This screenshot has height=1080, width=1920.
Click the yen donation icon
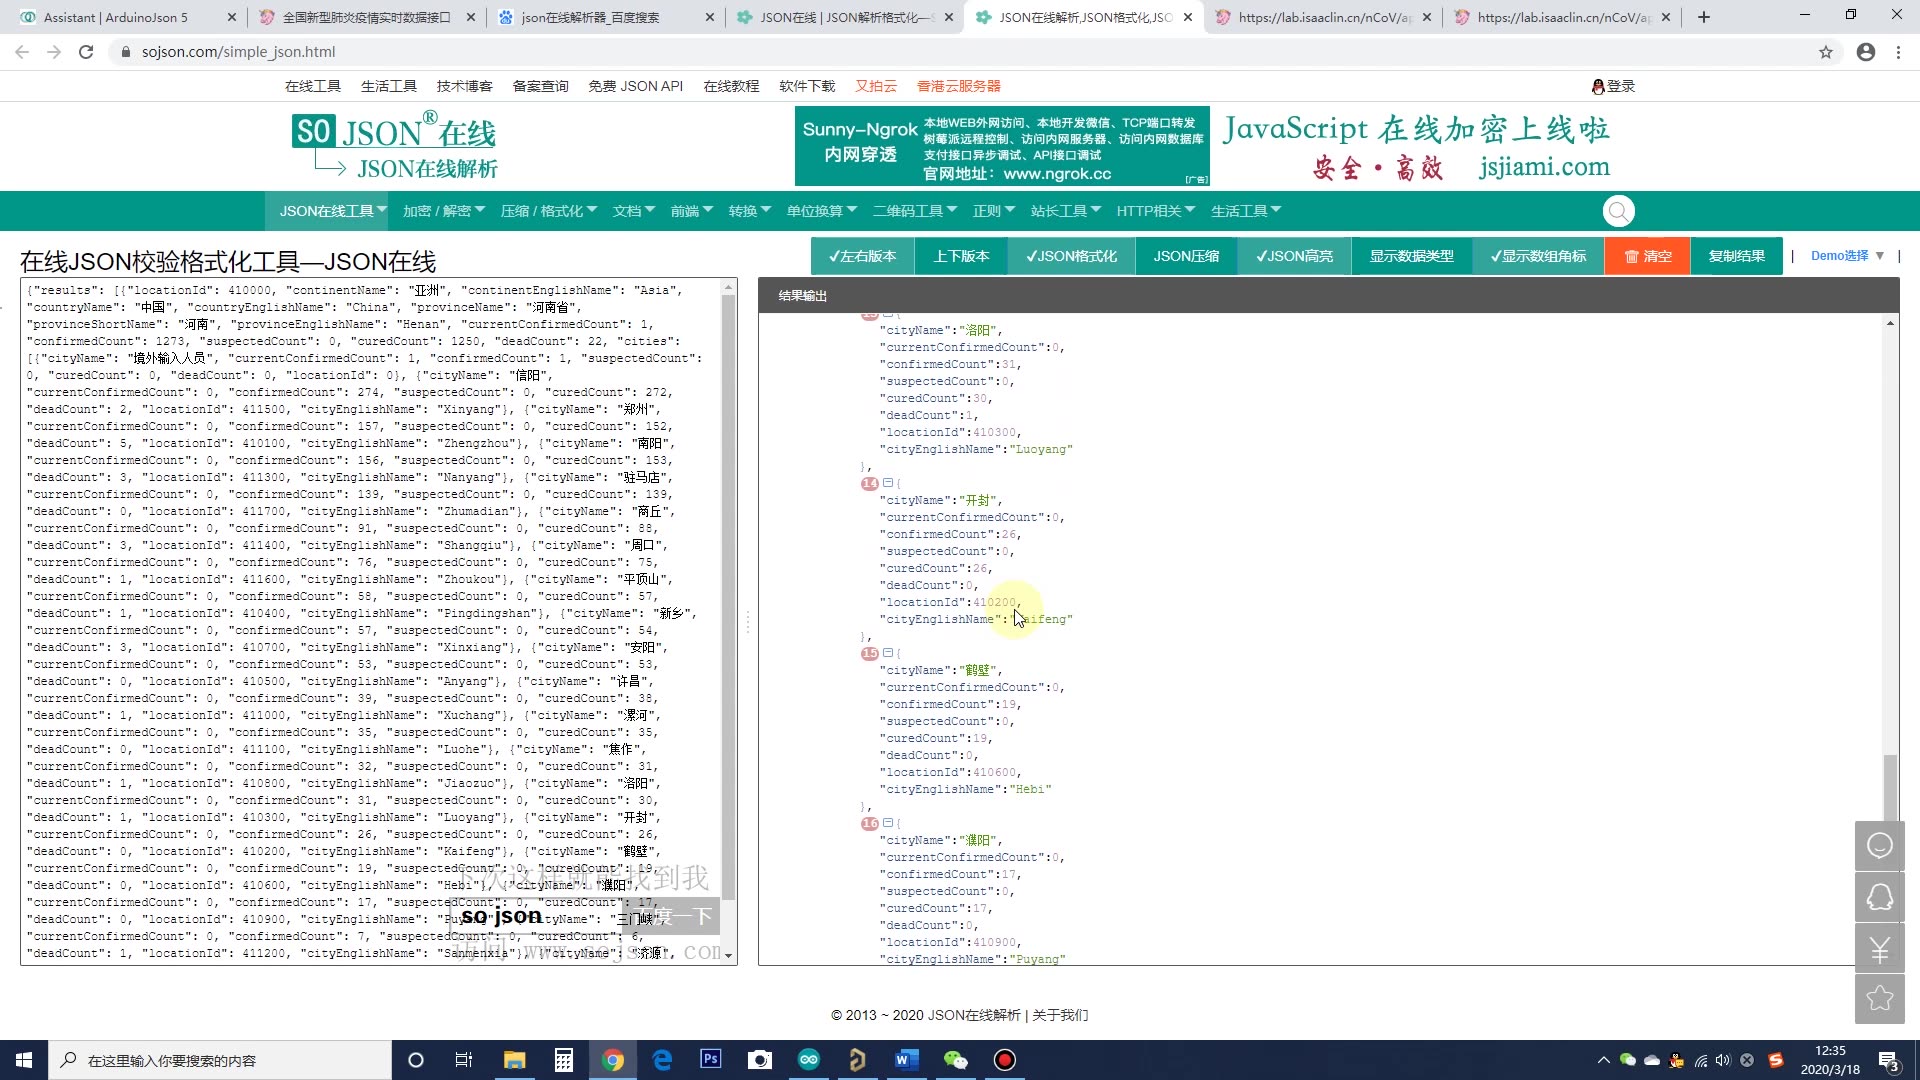1880,948
